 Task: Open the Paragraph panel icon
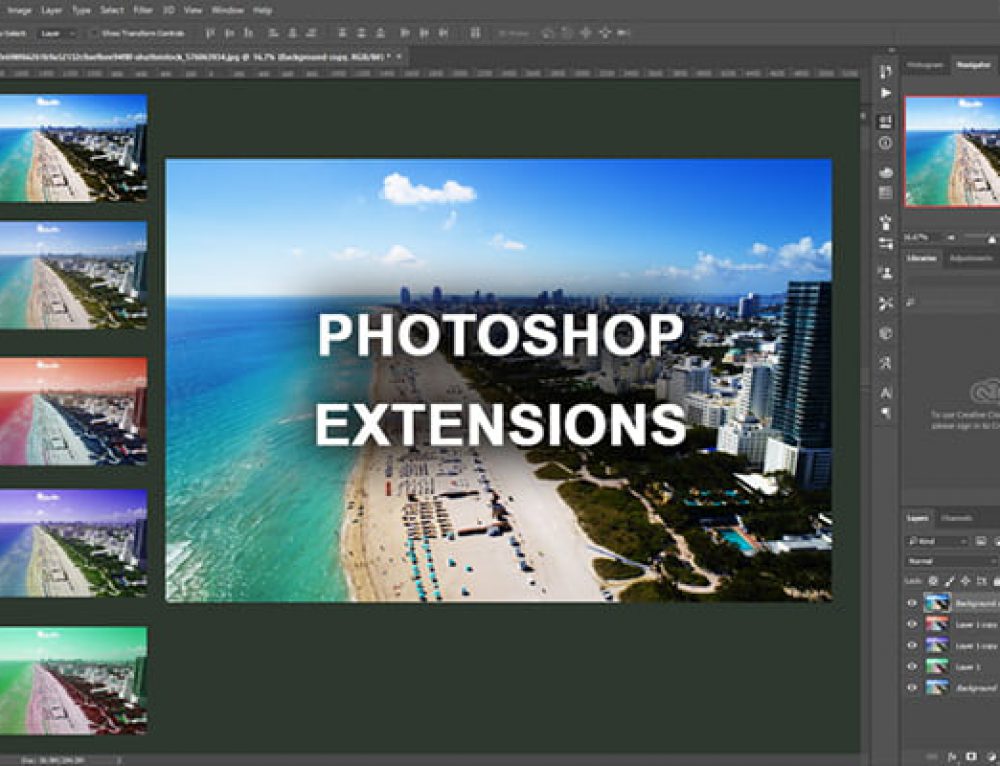pyautogui.click(x=885, y=413)
